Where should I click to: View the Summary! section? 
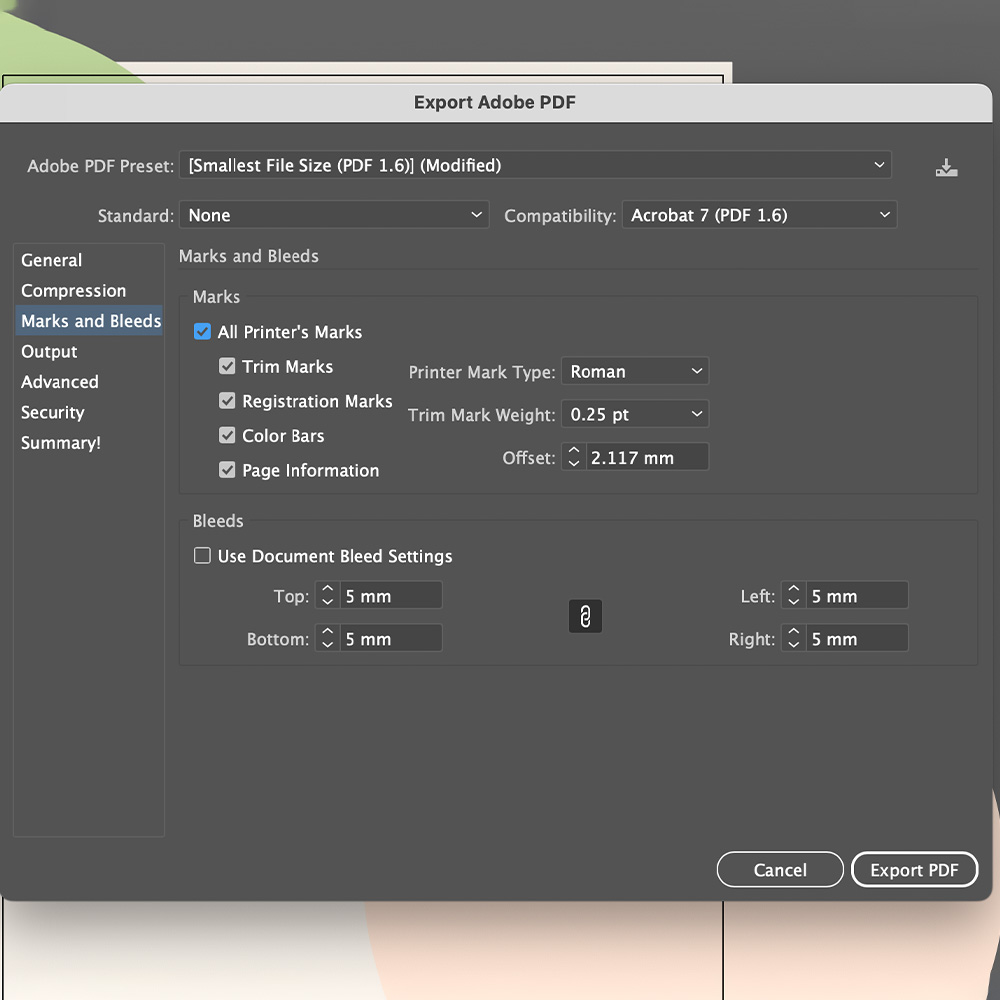tap(88, 443)
